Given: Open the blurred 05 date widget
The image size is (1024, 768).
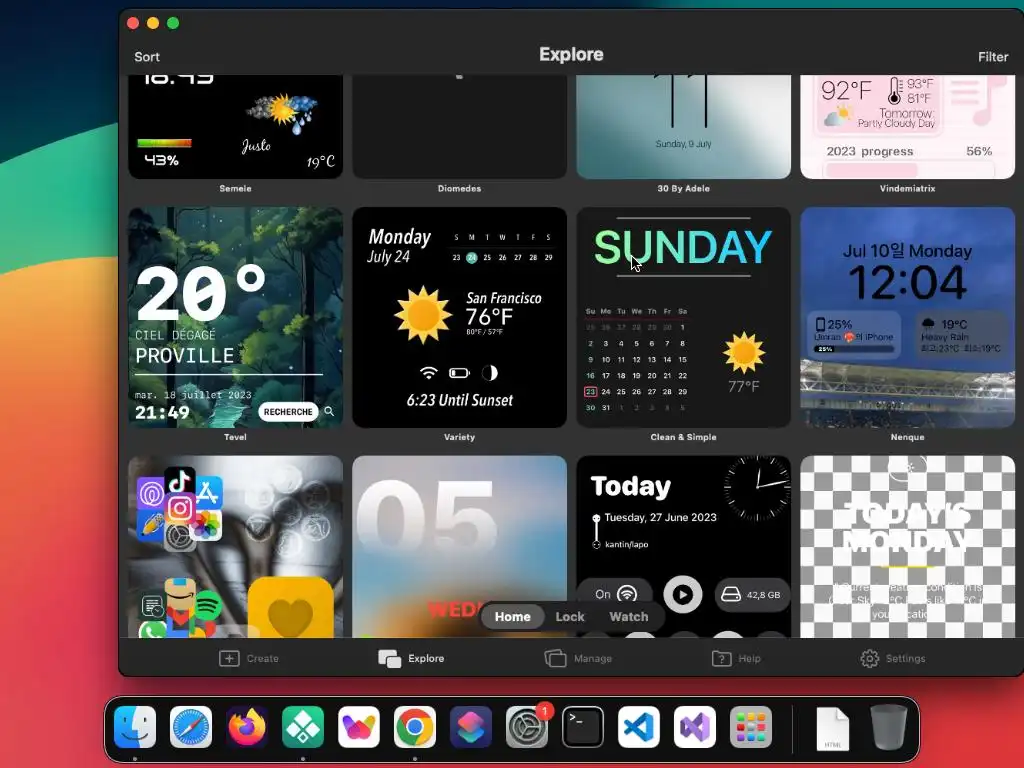Looking at the screenshot, I should click(460, 547).
